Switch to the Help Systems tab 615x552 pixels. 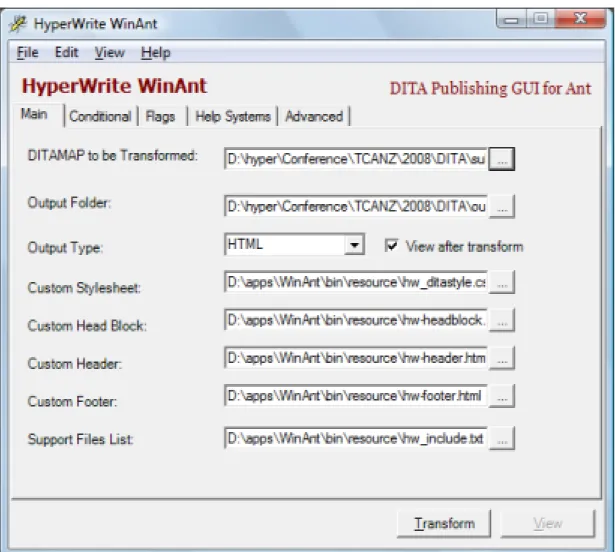233,117
